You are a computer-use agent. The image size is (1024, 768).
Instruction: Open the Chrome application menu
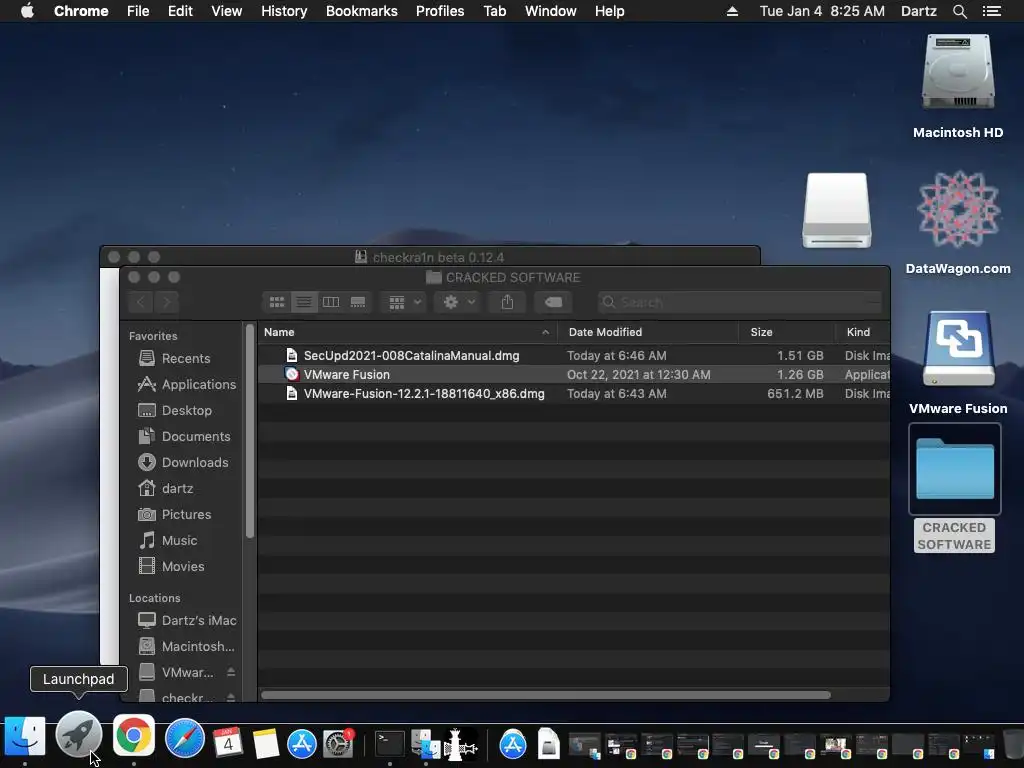coord(81,11)
